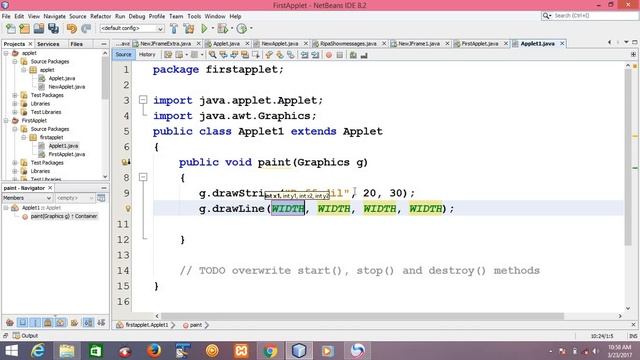Screen dimensions: 640x360
Task: Click the Windows Start button
Action: [11, 351]
